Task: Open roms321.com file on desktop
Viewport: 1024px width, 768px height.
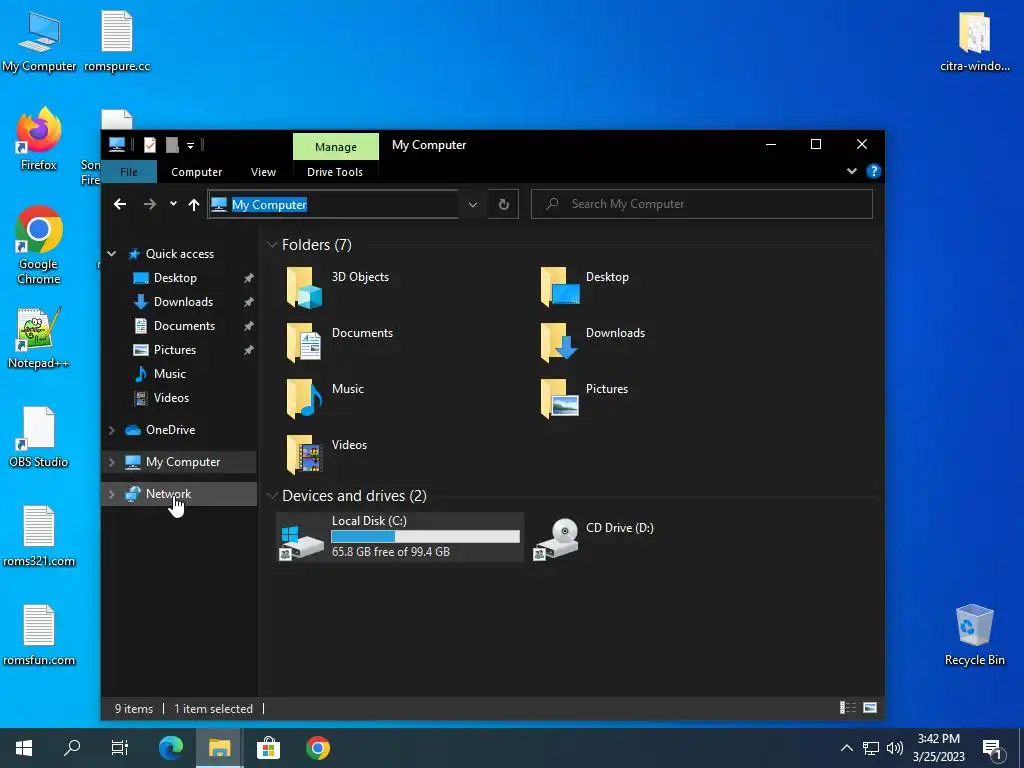Action: 39,536
